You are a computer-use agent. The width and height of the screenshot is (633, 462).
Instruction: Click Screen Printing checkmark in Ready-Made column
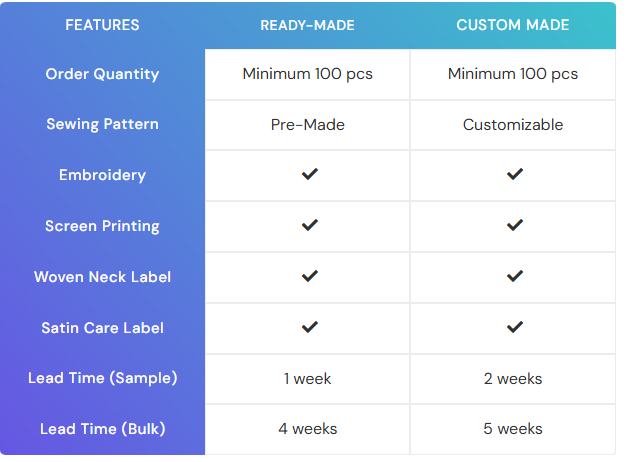pyautogui.click(x=309, y=226)
